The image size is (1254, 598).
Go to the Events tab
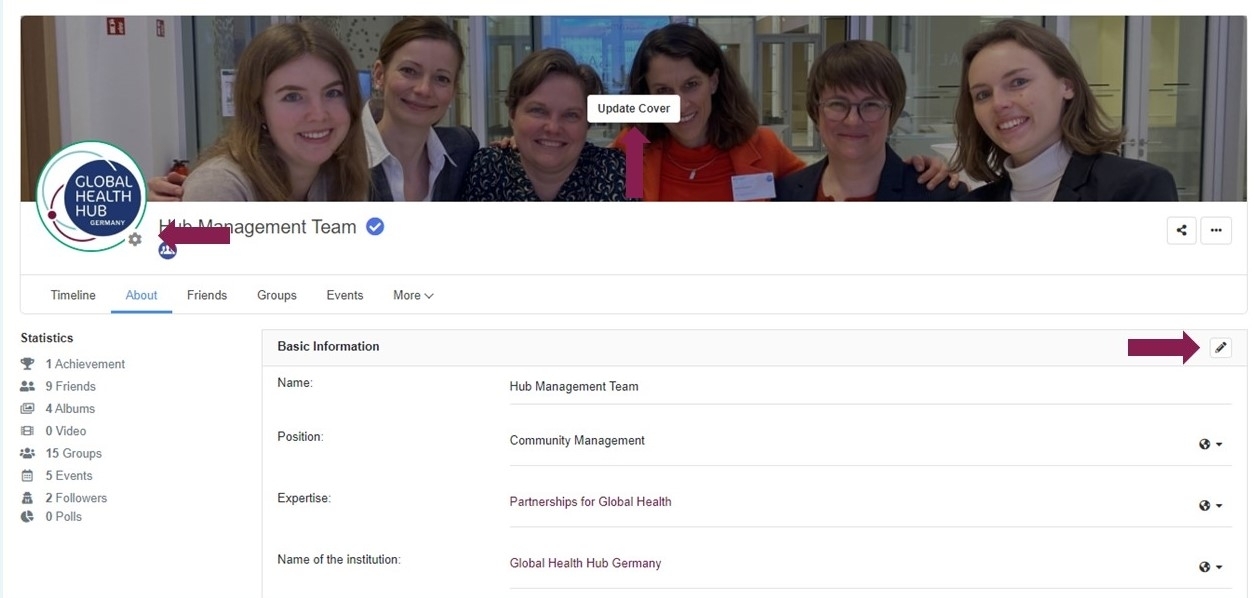tap(344, 295)
